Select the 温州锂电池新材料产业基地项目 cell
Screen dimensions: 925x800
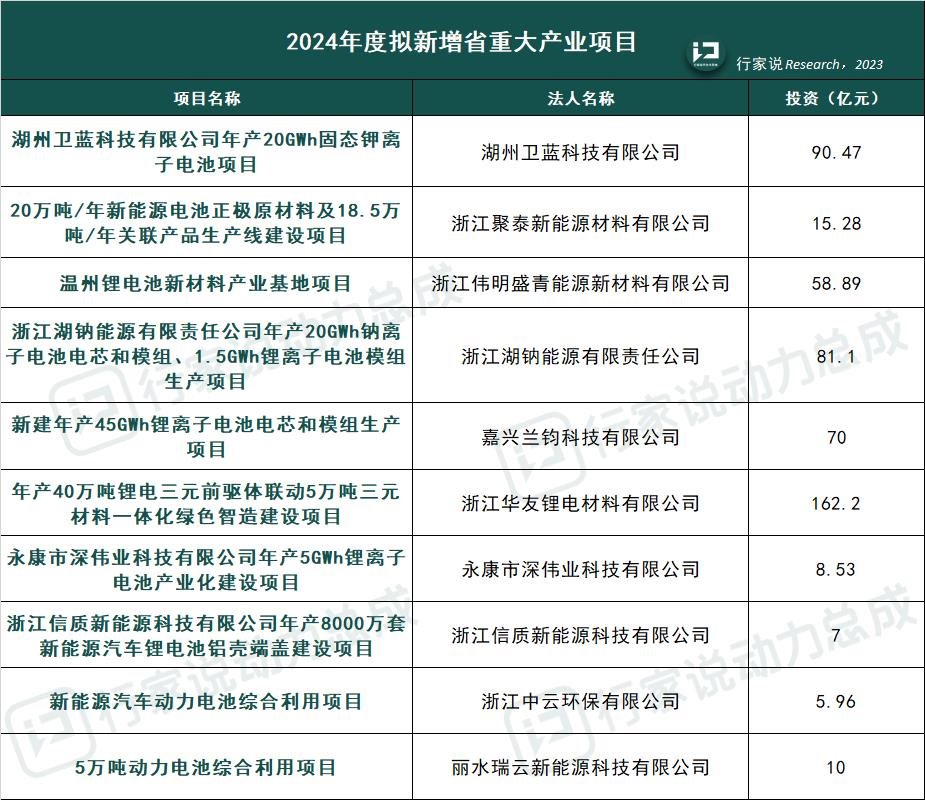tap(206, 283)
